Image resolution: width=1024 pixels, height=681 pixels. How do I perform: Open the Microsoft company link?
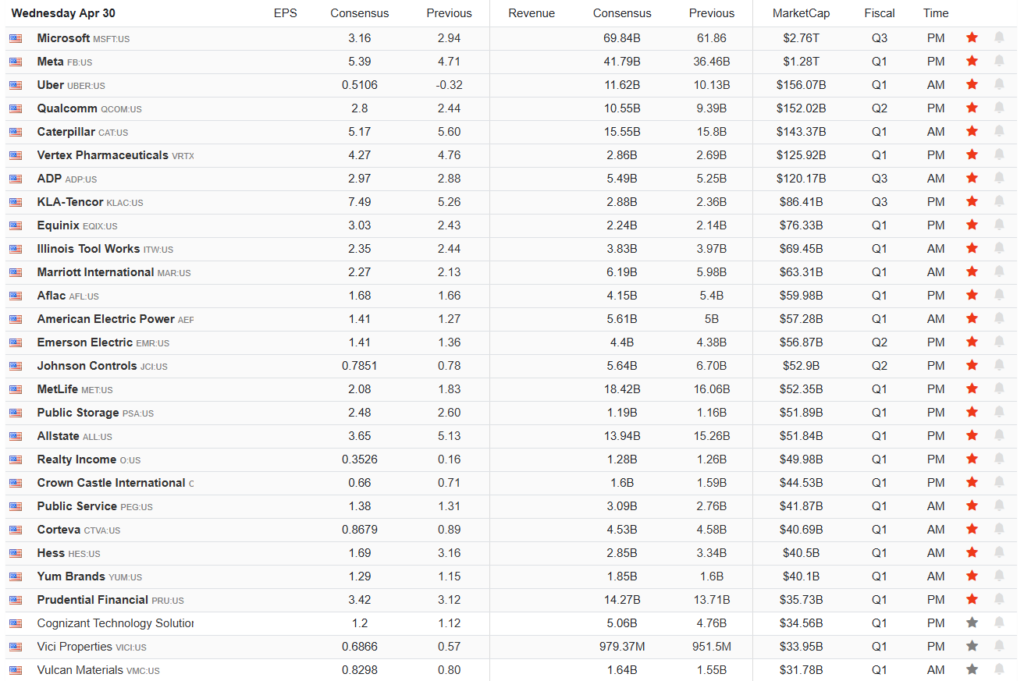[63, 38]
